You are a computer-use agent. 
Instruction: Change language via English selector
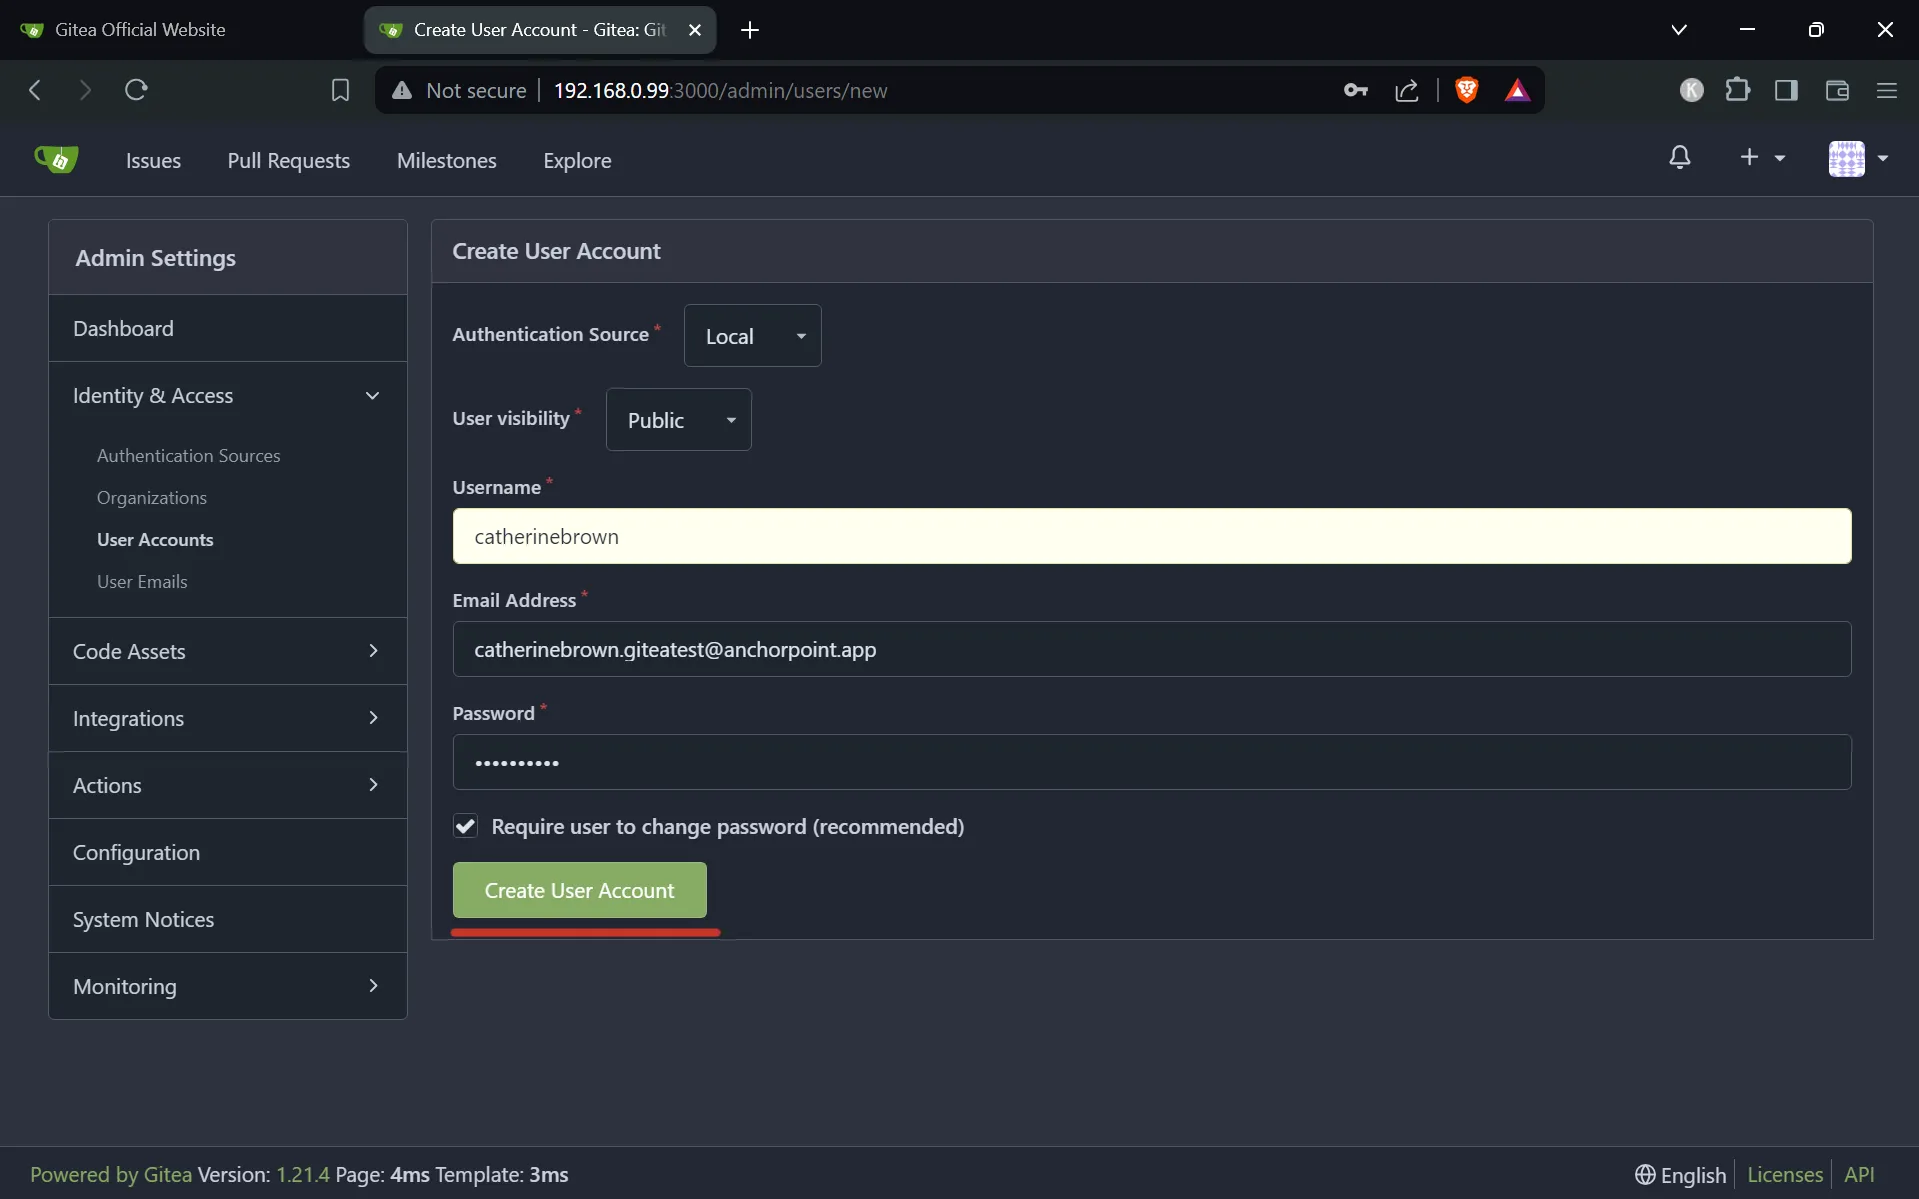tap(1680, 1174)
